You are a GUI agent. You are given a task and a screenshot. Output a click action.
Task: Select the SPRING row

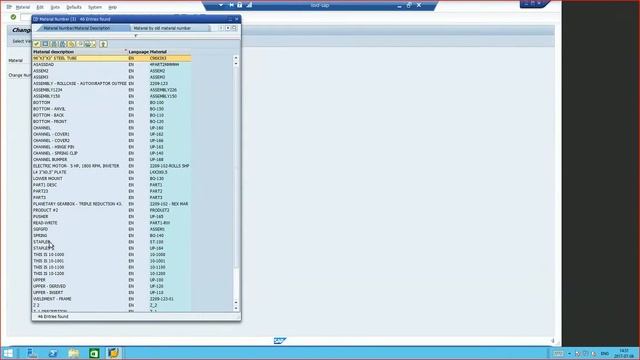pos(112,236)
